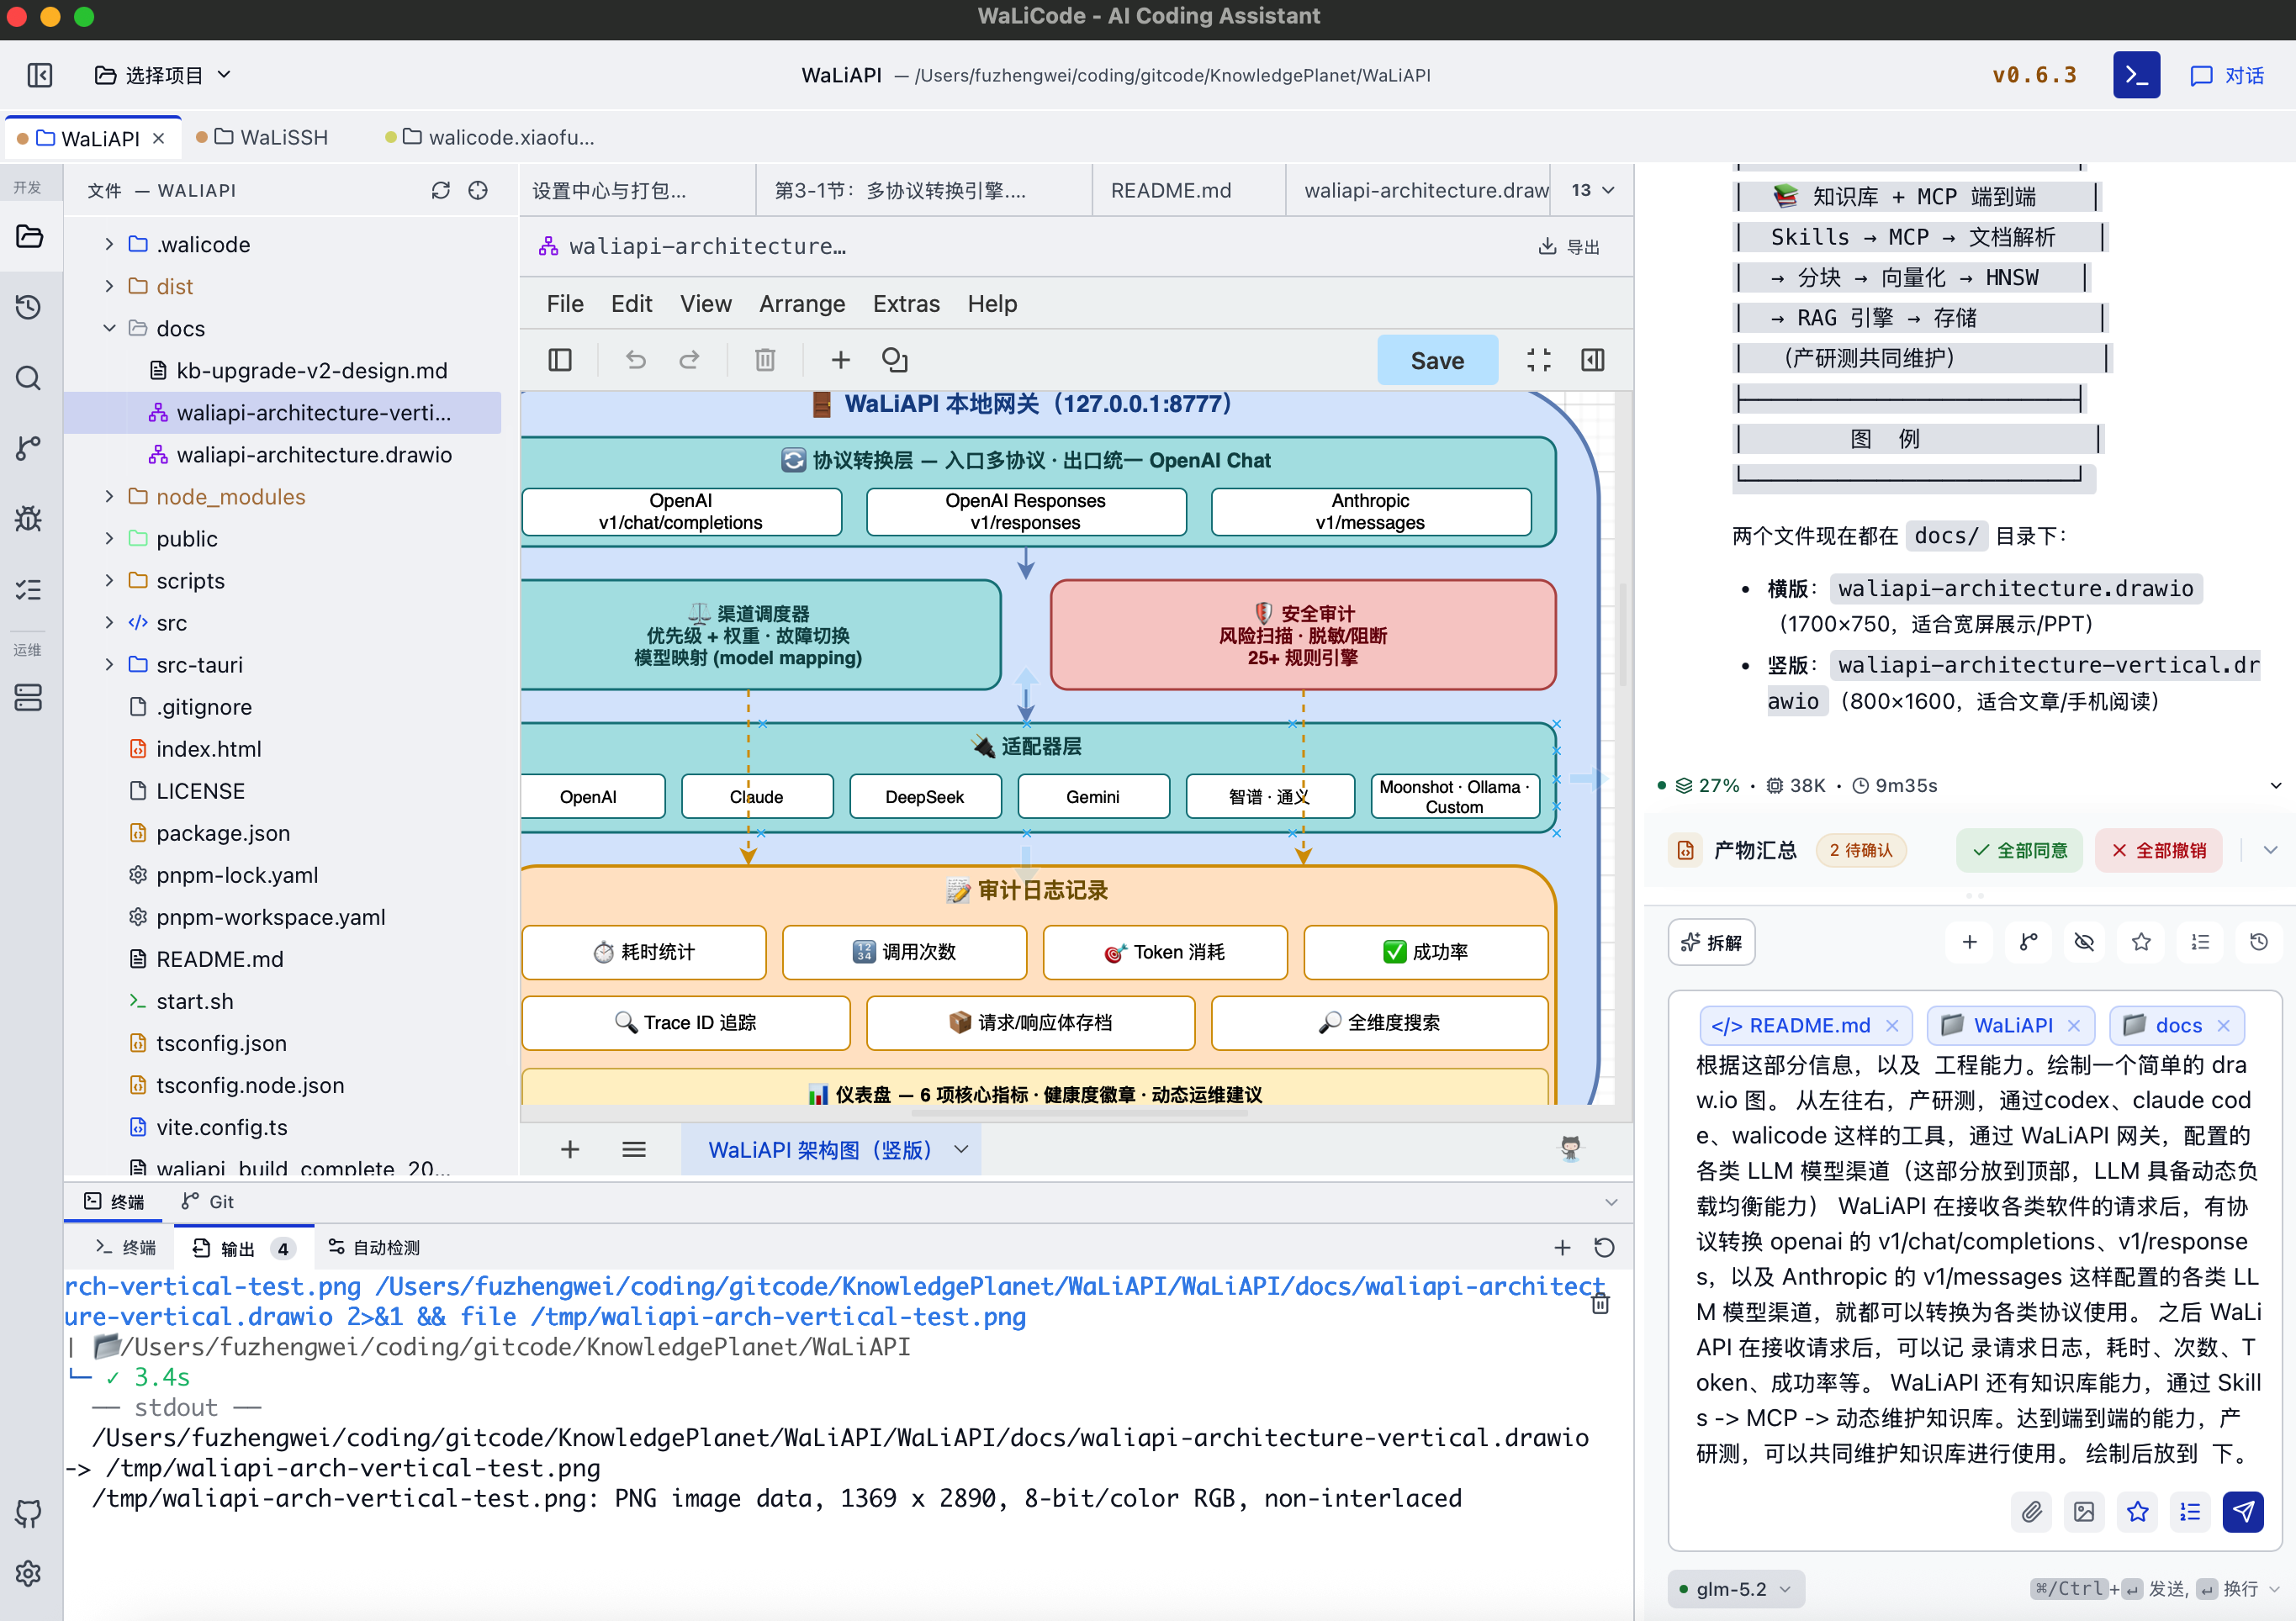Open the git branch view in activity bar
Screen dimensions: 2296x1621
coord(29,448)
